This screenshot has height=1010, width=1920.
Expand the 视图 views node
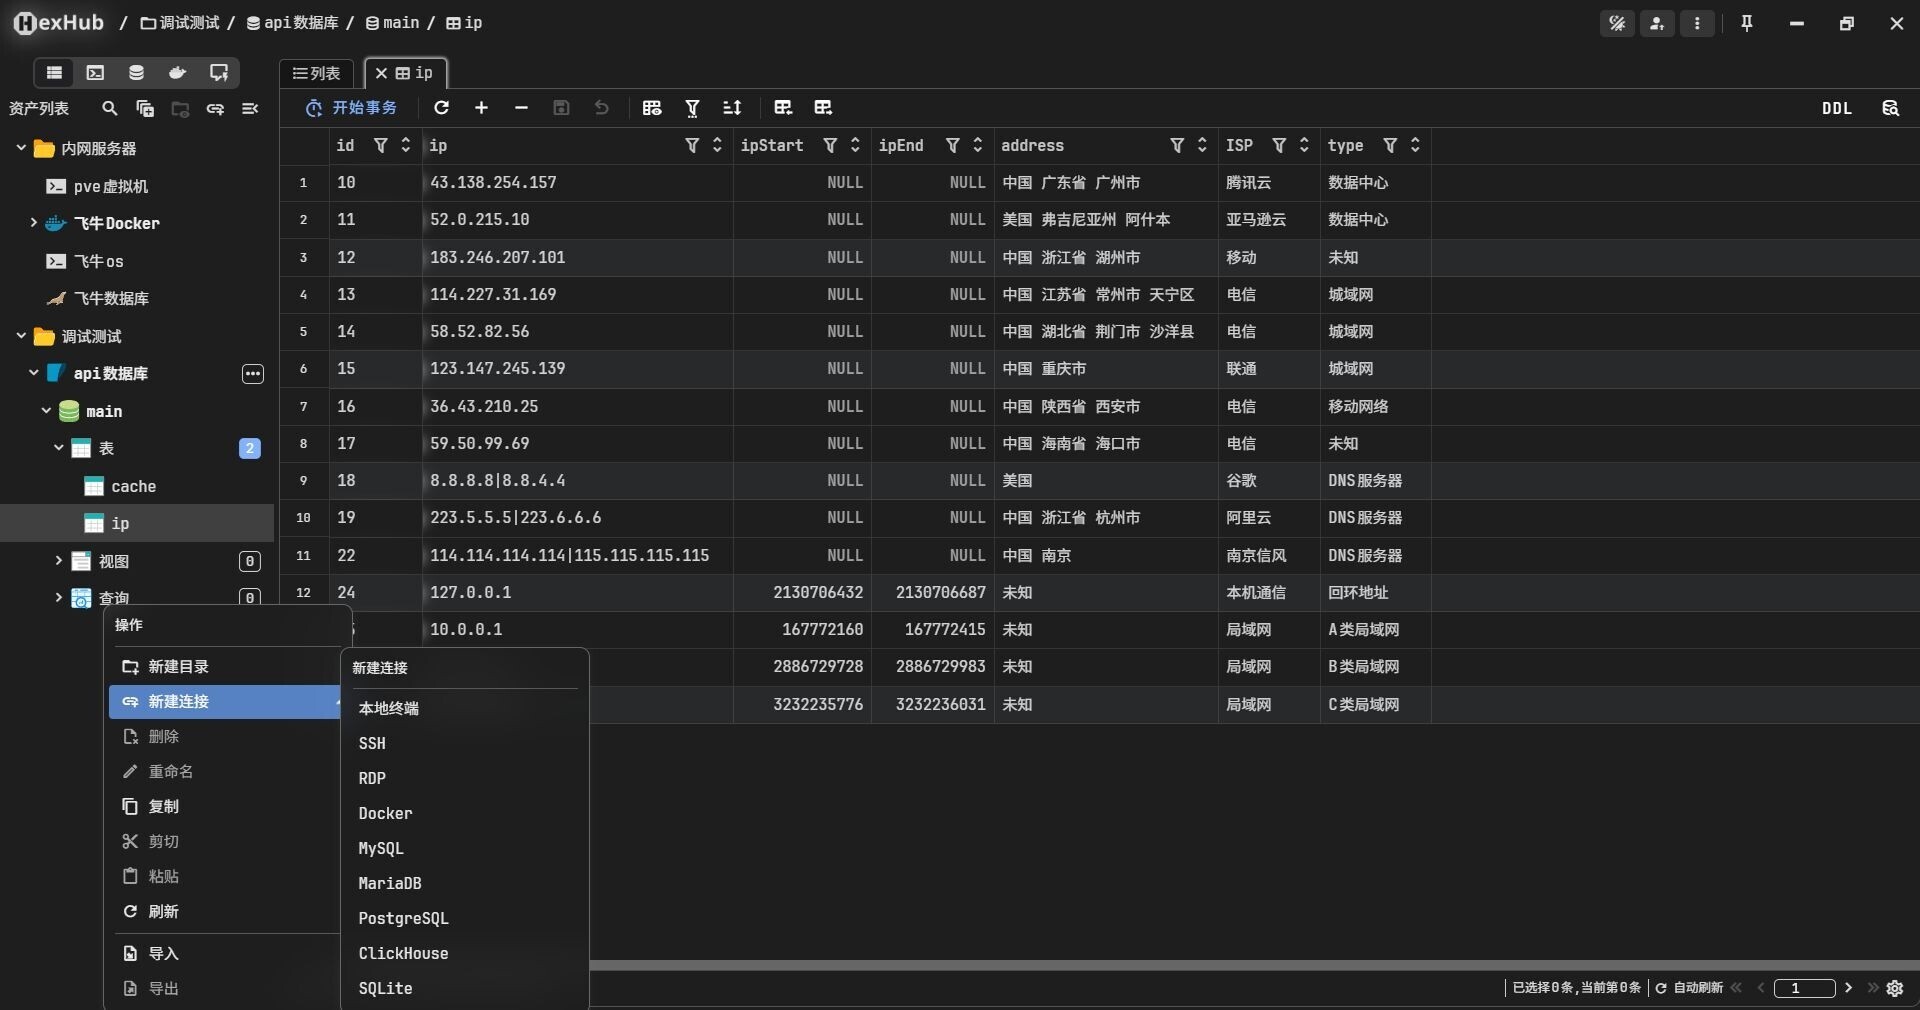[59, 561]
